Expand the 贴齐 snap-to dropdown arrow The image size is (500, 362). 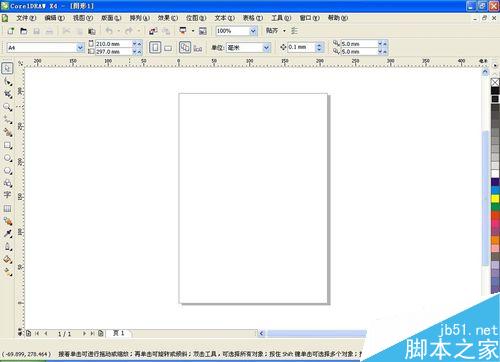click(x=284, y=31)
